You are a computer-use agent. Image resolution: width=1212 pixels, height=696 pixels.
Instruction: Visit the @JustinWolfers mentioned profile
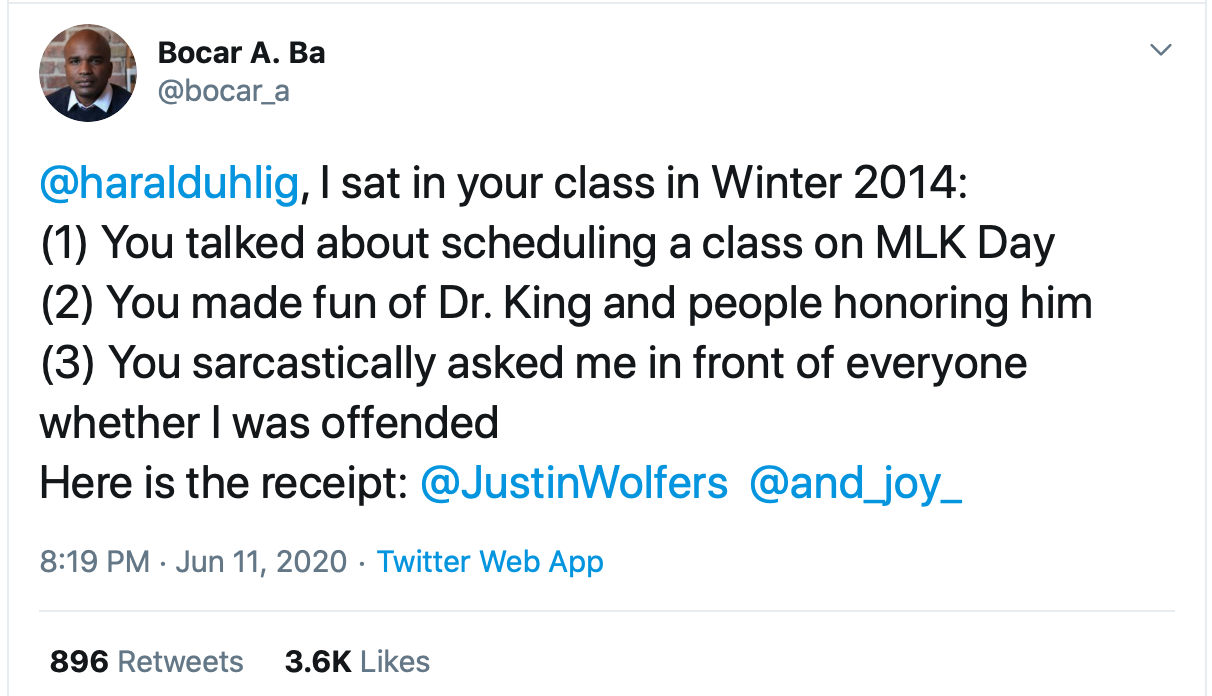(x=574, y=484)
